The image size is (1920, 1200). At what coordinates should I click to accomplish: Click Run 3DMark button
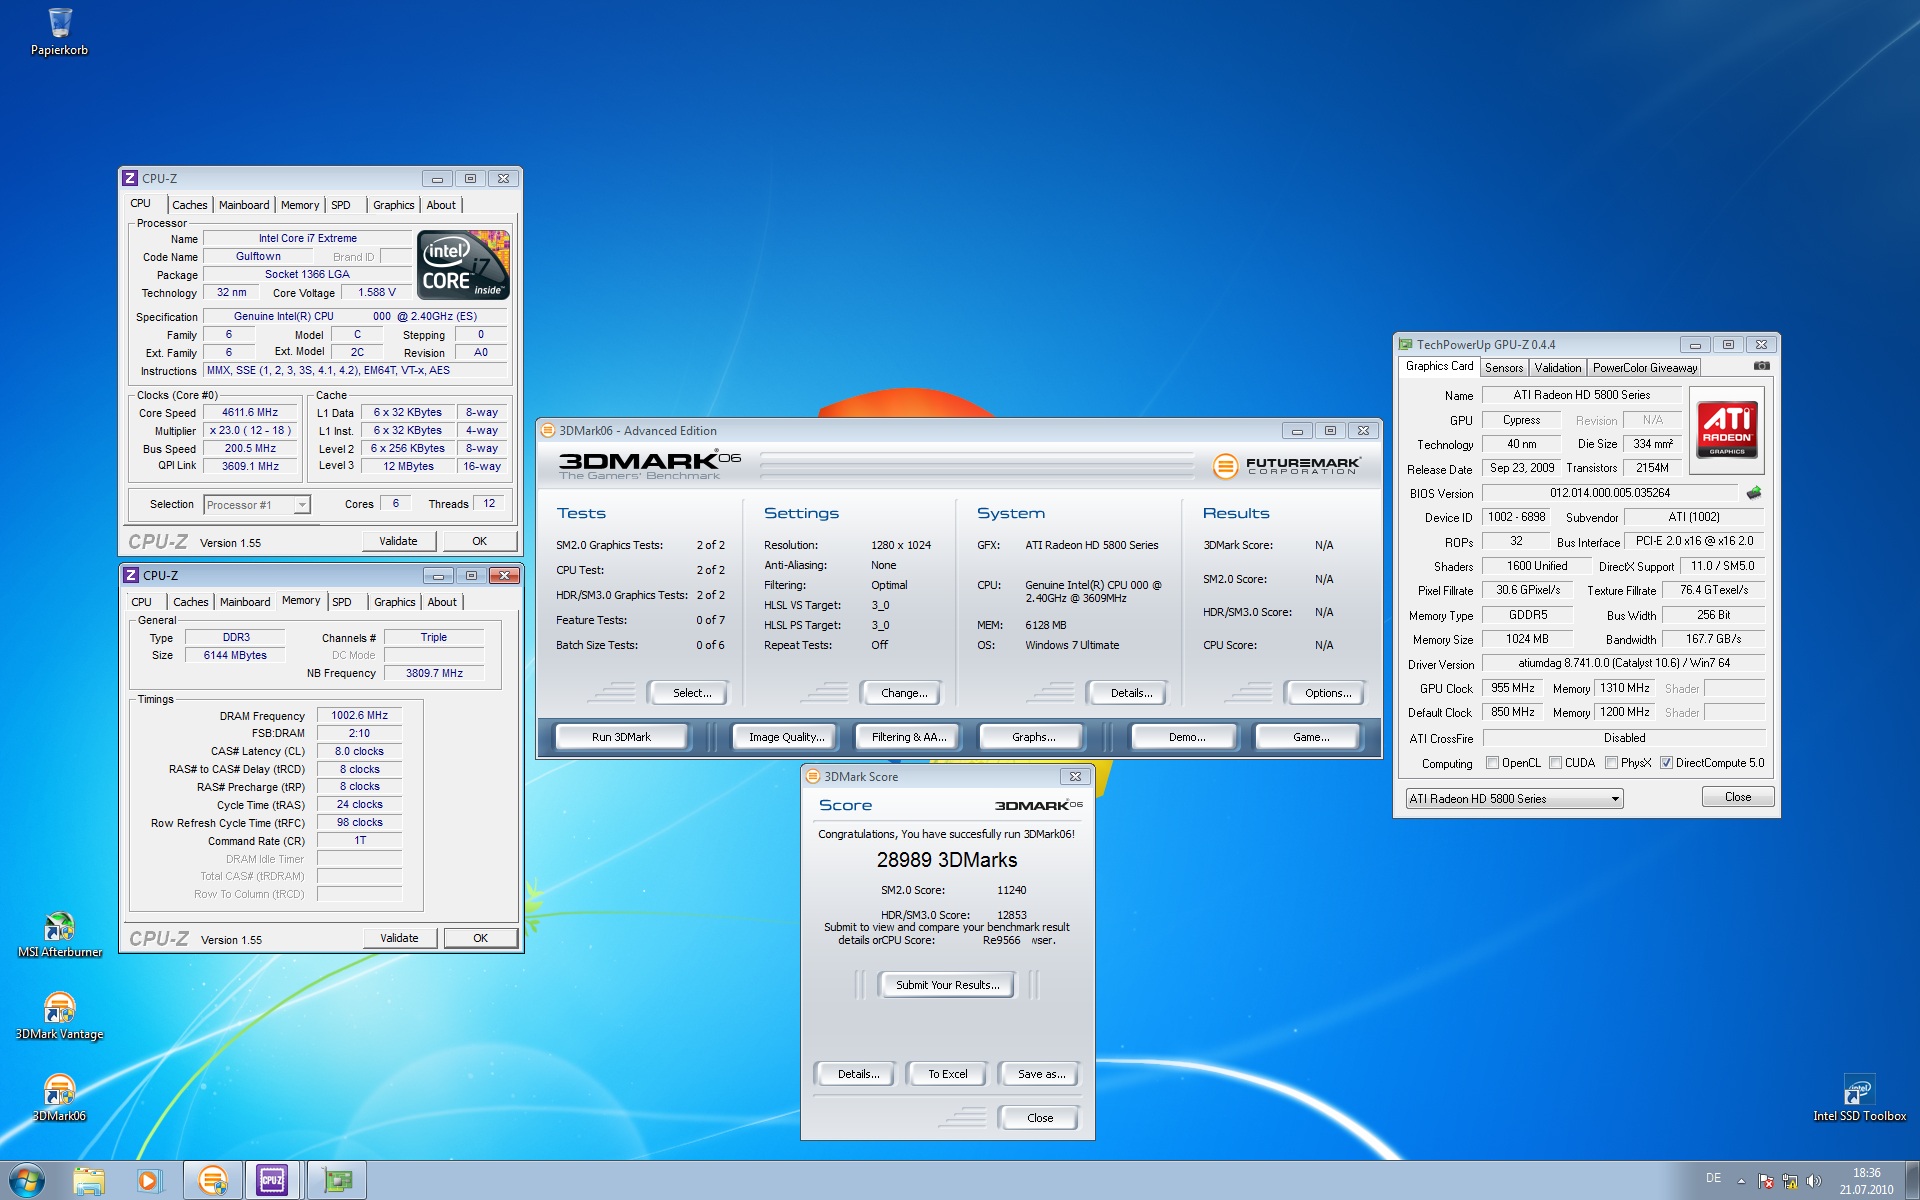pos(621,737)
